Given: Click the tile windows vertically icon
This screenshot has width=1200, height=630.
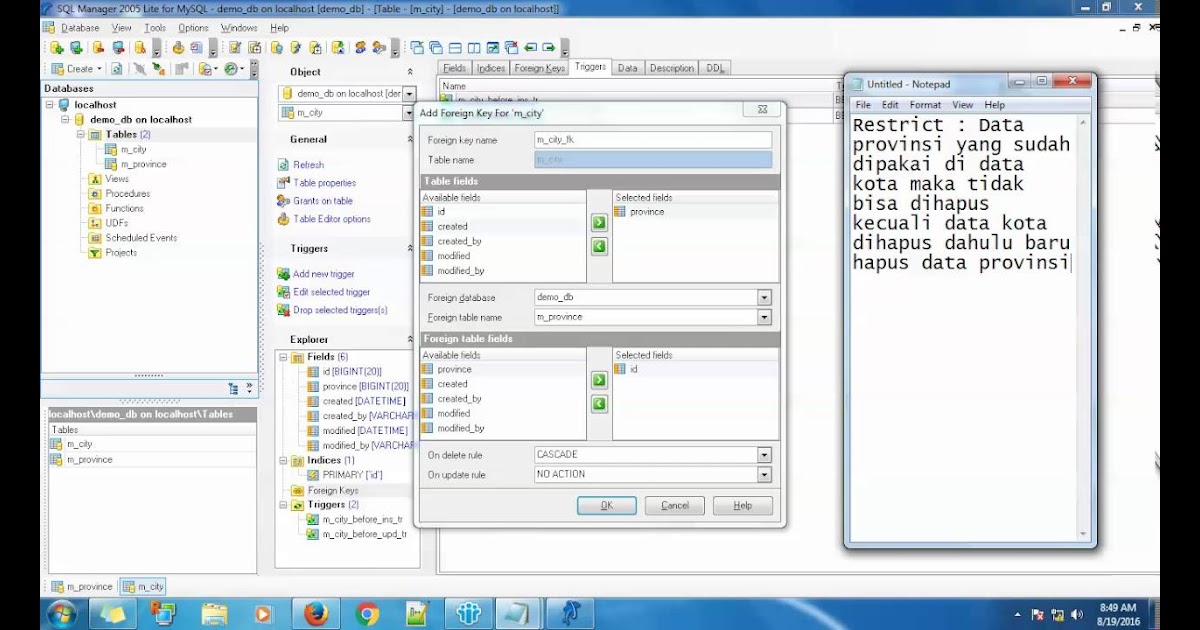Looking at the screenshot, I should click(x=473, y=47).
